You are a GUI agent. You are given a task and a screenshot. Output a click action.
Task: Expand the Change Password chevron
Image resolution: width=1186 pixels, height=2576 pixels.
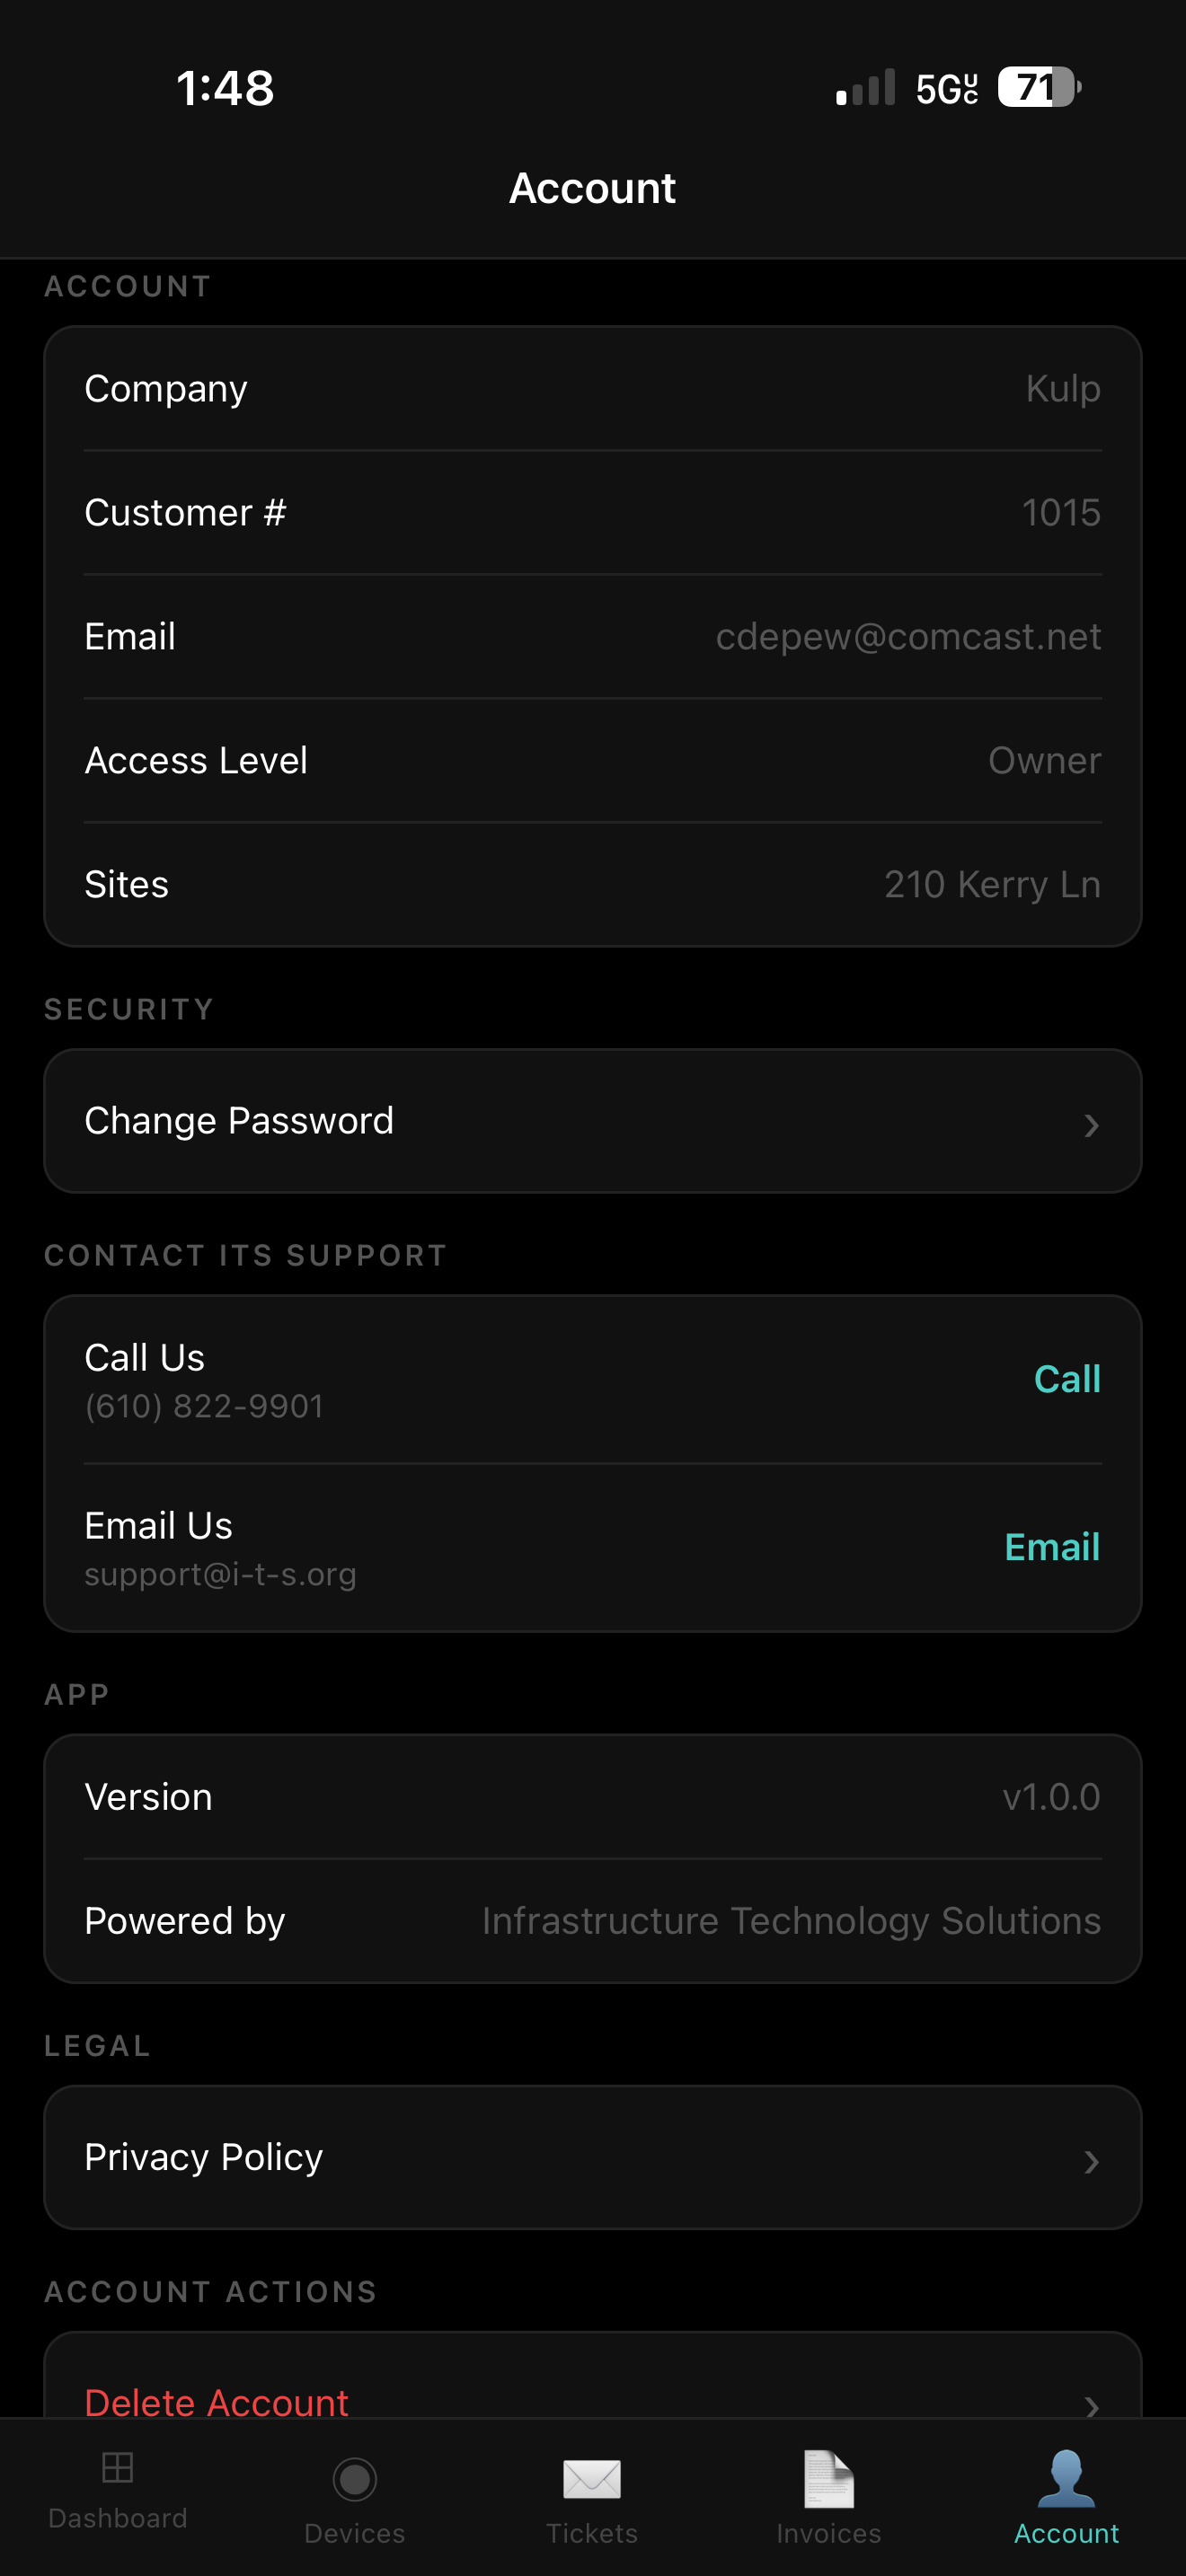coord(1091,1126)
